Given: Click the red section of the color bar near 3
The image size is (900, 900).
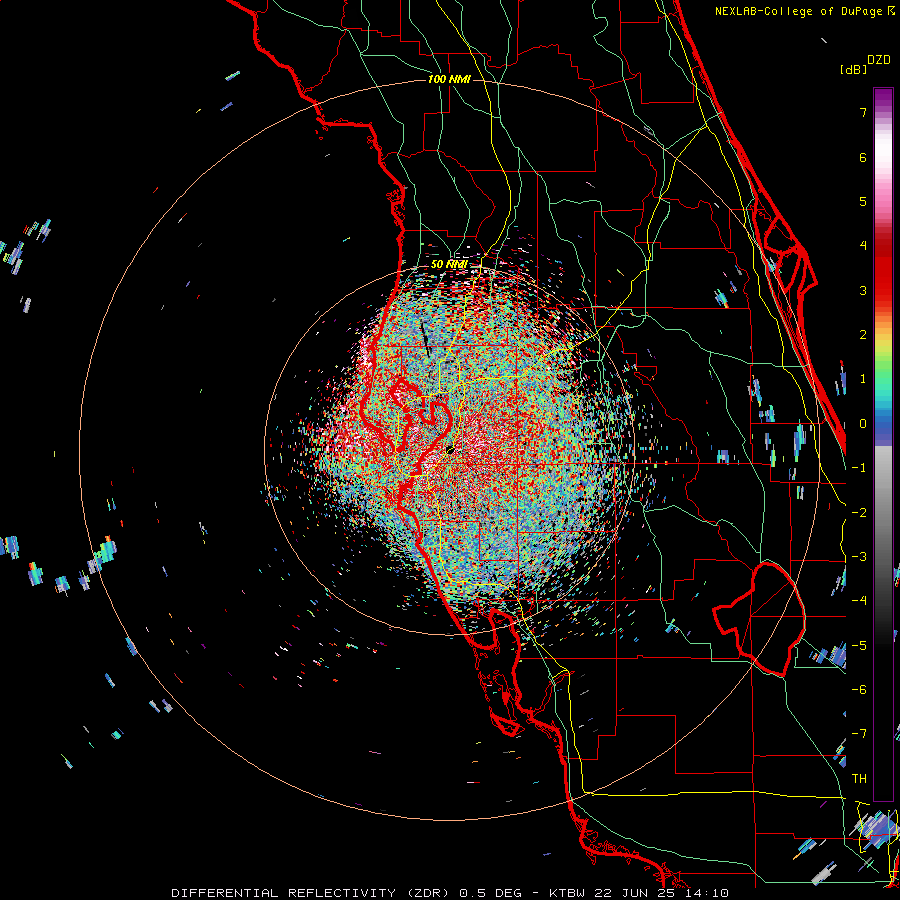Looking at the screenshot, I should 883,290.
